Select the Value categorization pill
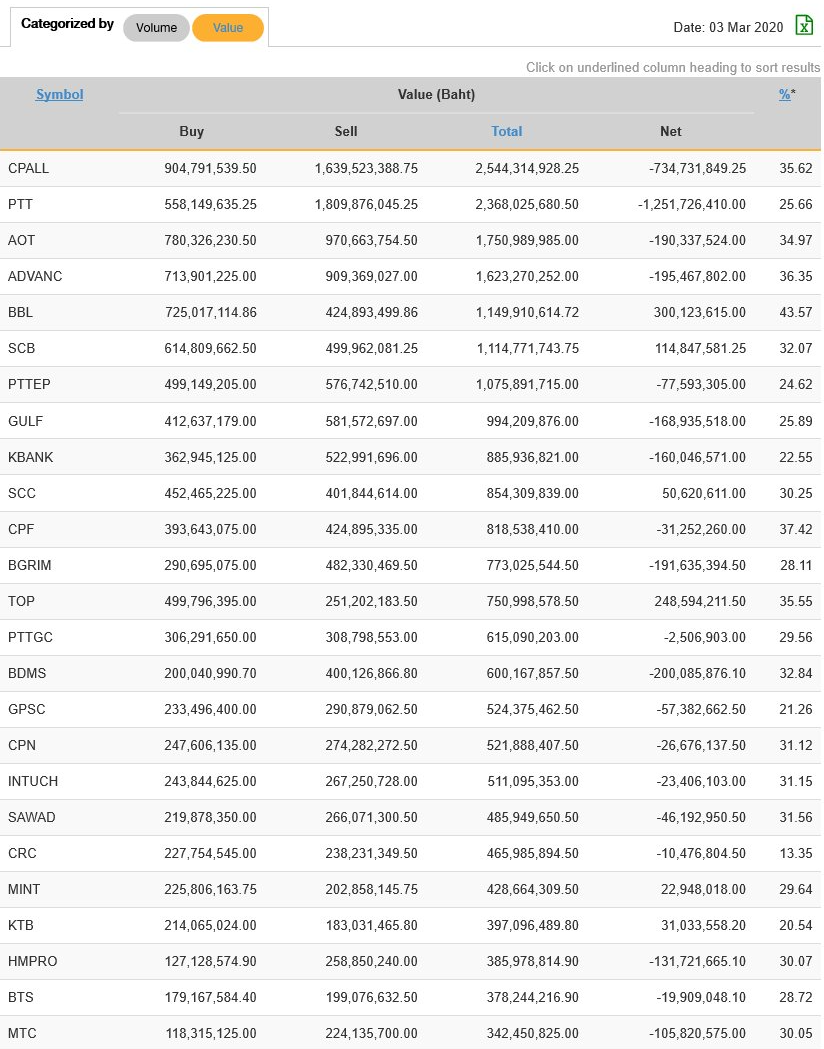 (x=228, y=28)
